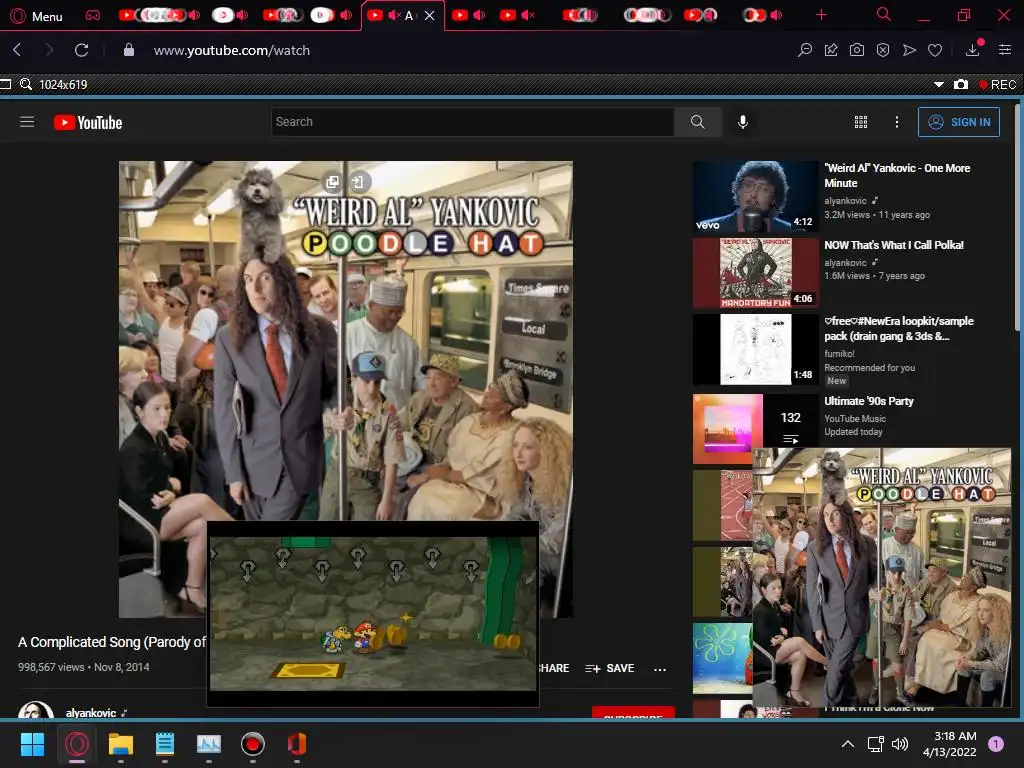Open GX Corner gamepad icon
This screenshot has height=768, width=1024.
click(x=93, y=15)
